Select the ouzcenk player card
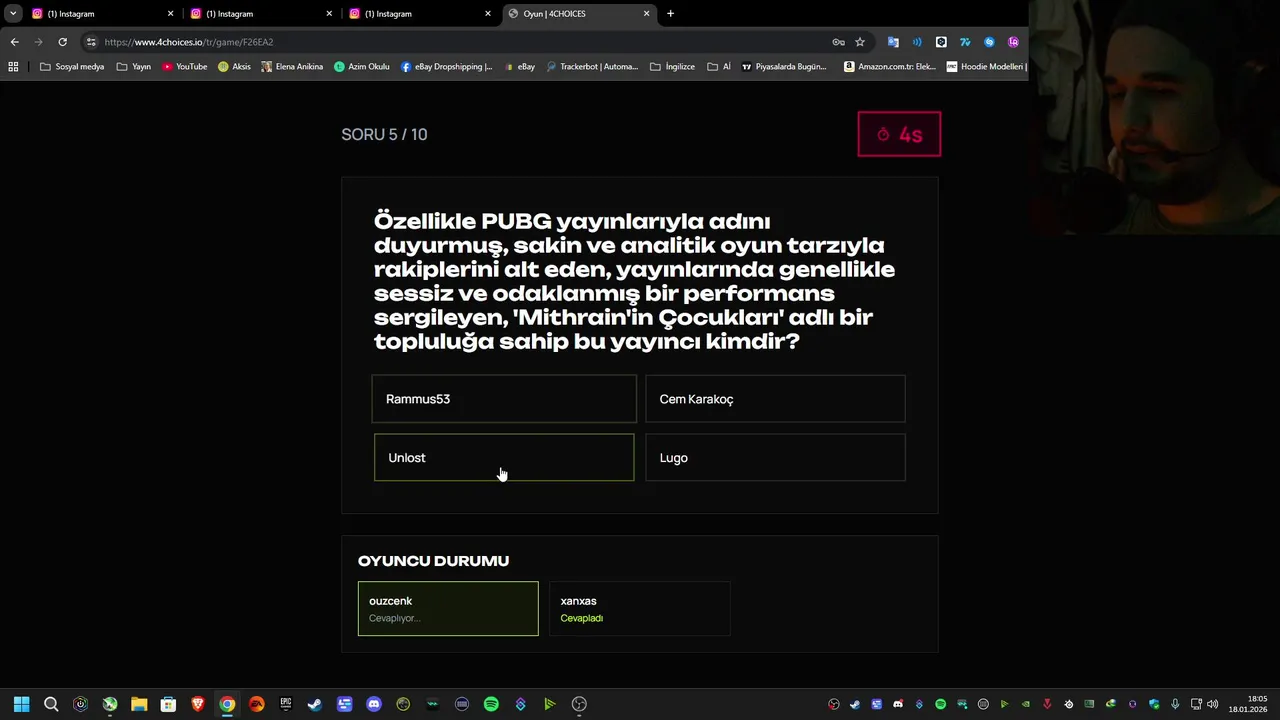Screen dimensions: 1280x720 click(448, 608)
